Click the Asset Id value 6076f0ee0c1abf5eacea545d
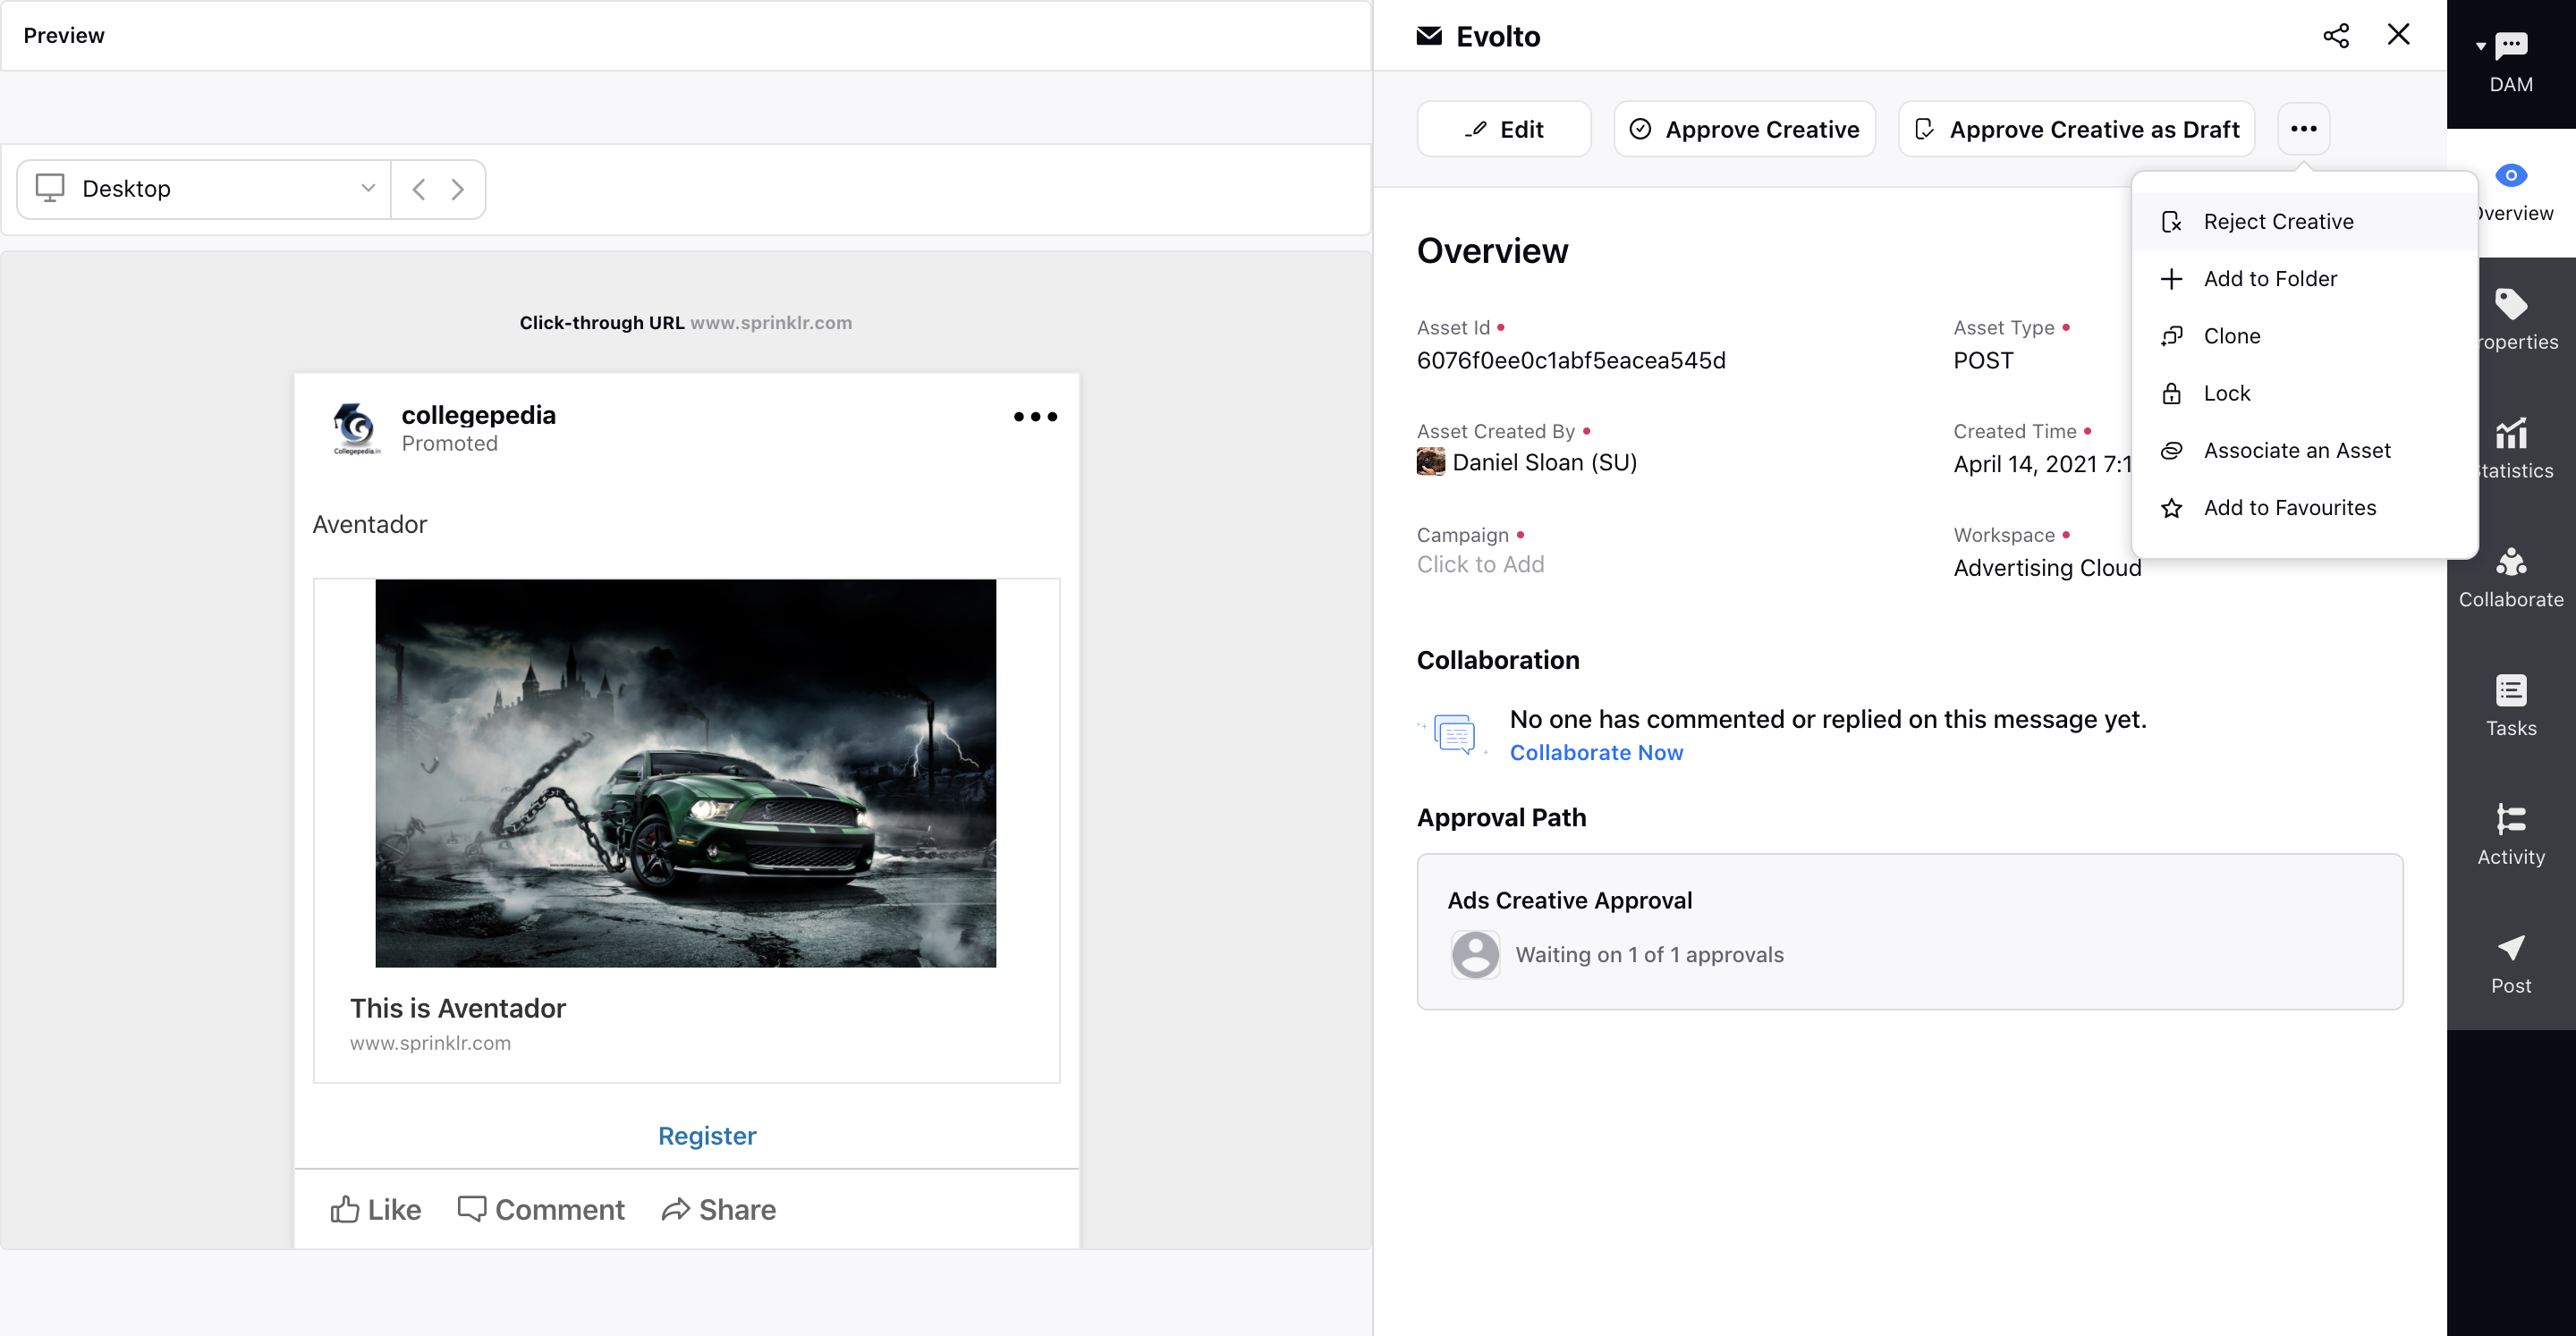This screenshot has height=1336, width=2576. coord(1571,361)
